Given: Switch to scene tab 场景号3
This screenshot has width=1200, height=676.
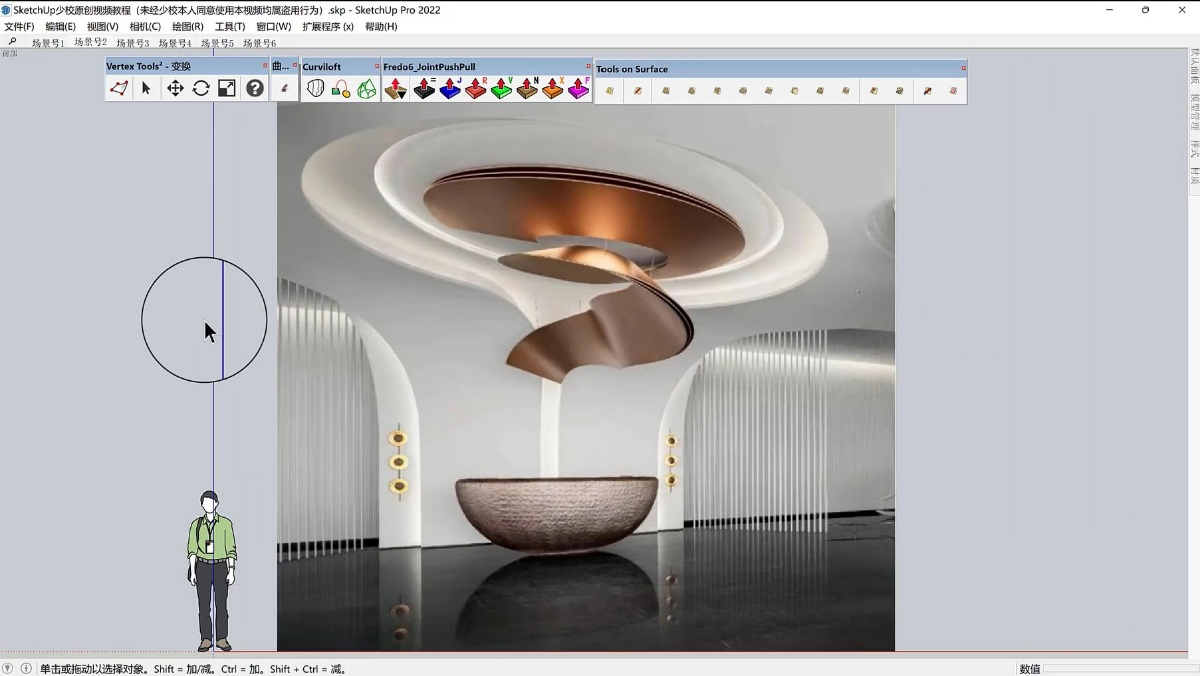Looking at the screenshot, I should click(x=132, y=43).
